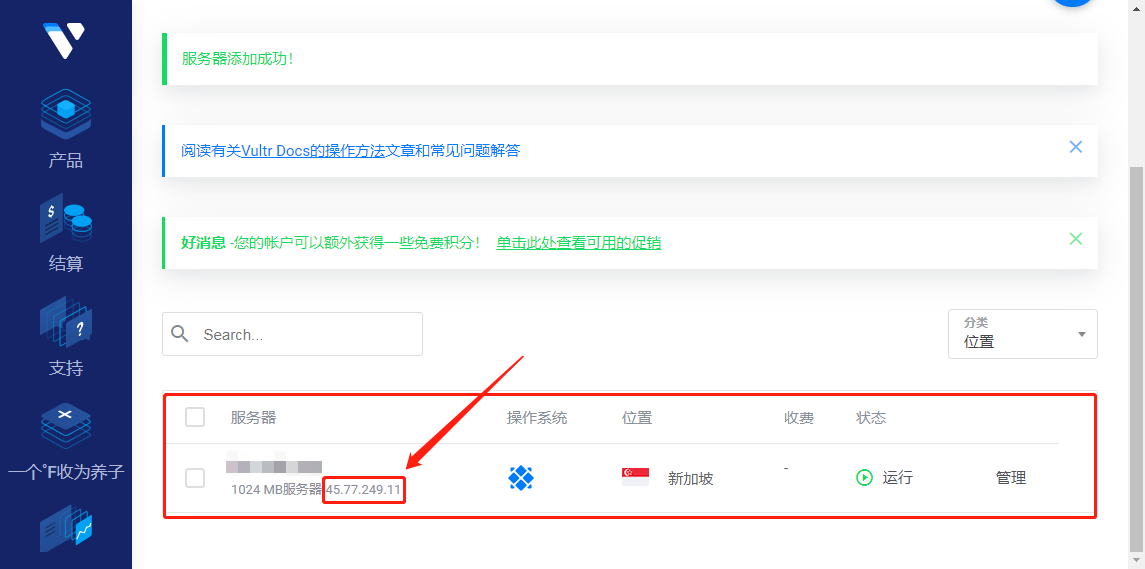Viewport: 1145px width, 569px height.
Task: Click the blue operating system icon
Action: tap(521, 478)
